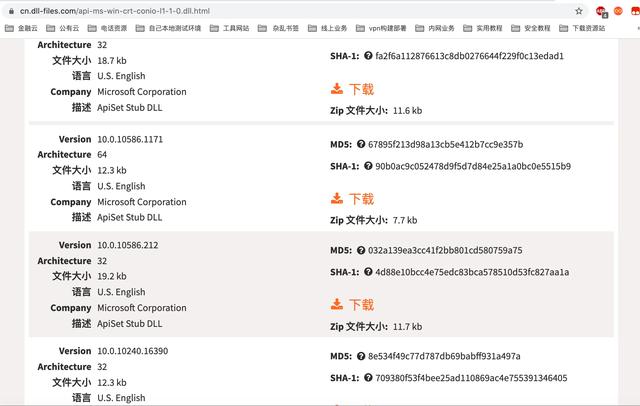Screen dimensions: 640x406
Task: Open the 内网业务 bookmark folder
Action: coord(435,28)
